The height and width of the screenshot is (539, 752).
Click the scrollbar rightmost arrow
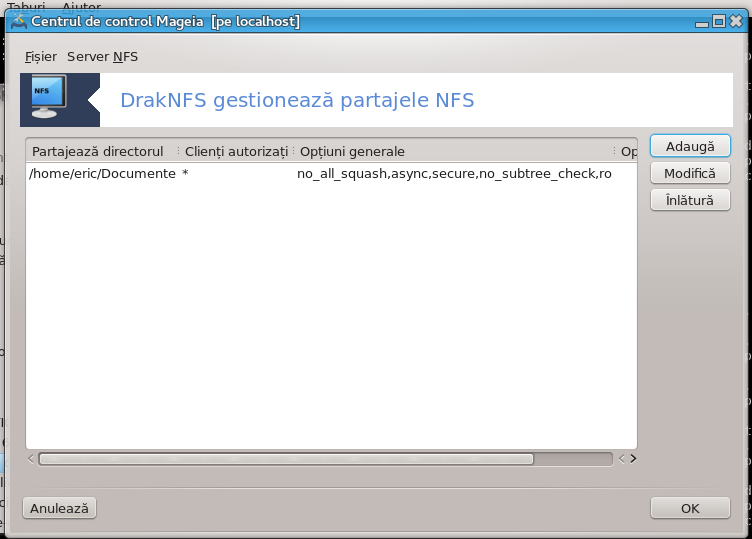coord(633,459)
